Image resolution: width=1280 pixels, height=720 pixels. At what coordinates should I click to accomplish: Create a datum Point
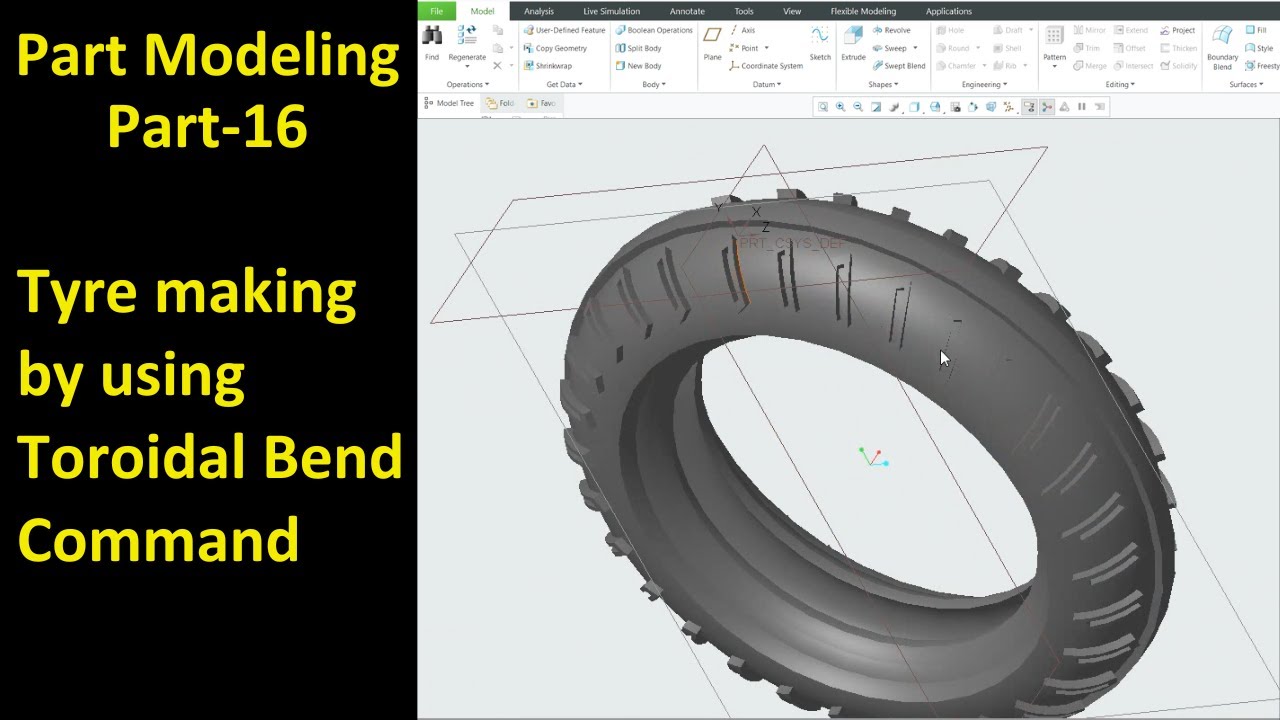click(x=744, y=48)
